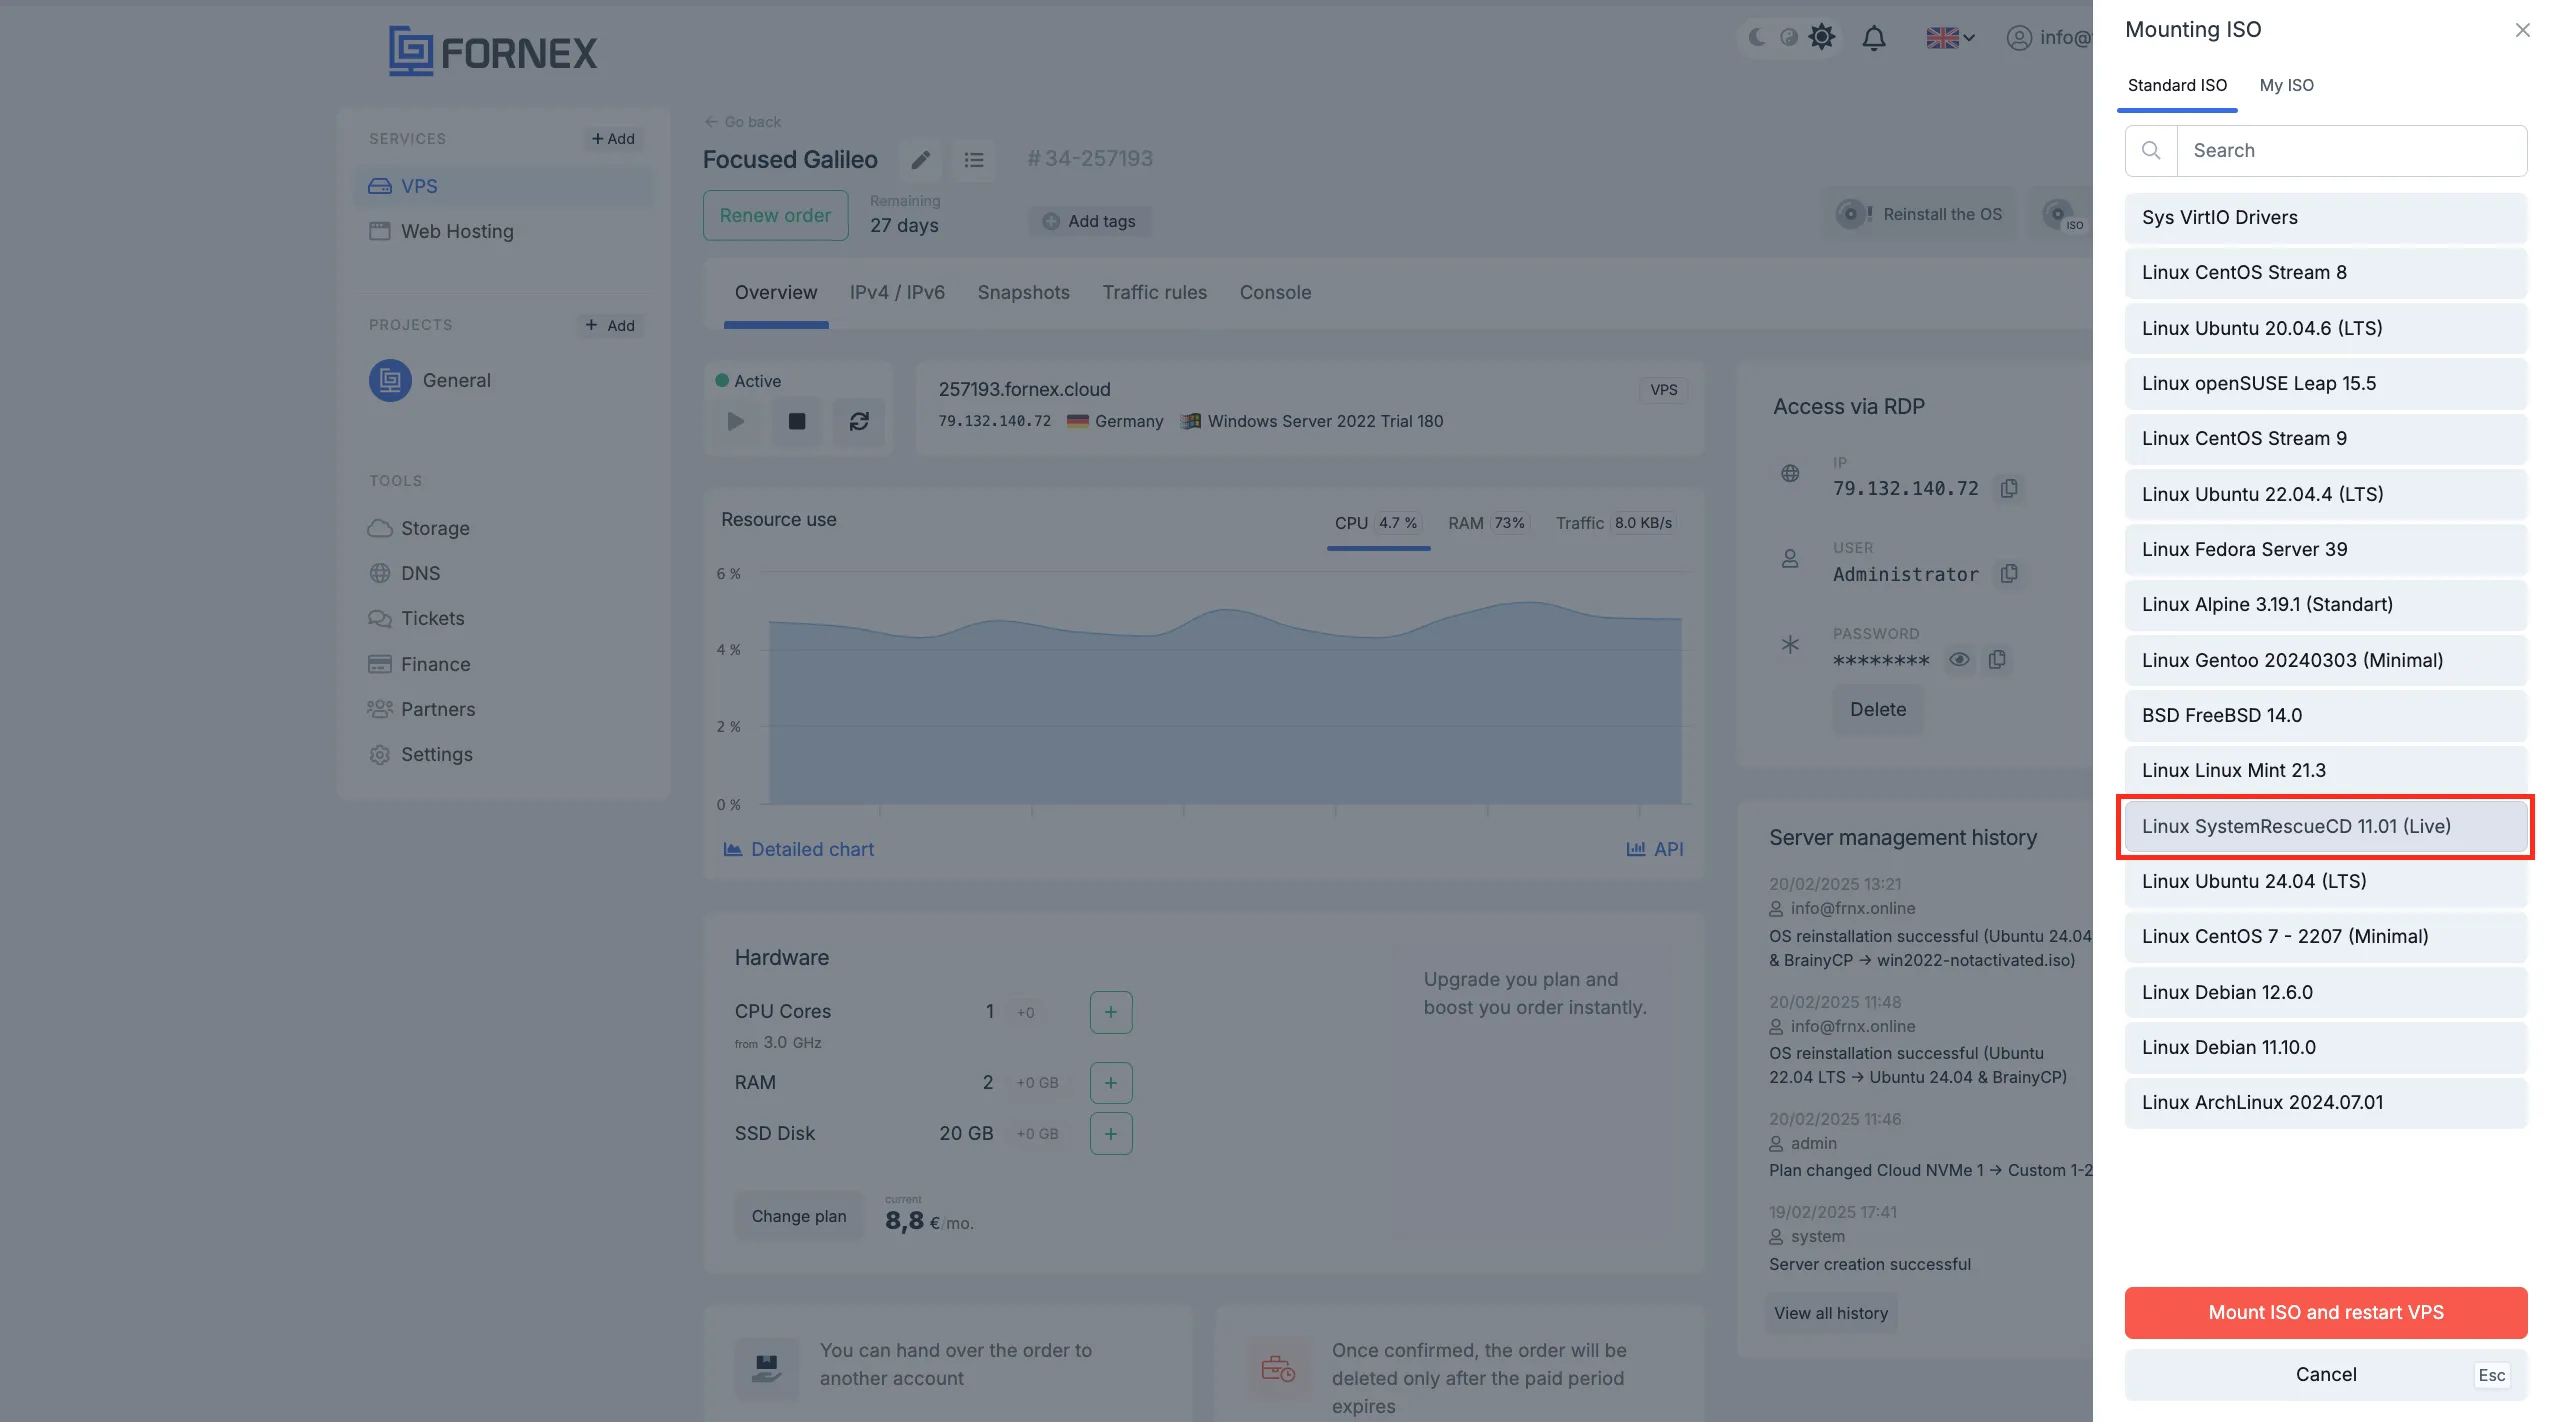This screenshot has height=1422, width=2560.
Task: Select Linux CentOS Stream 9 ISO
Action: (2326, 439)
